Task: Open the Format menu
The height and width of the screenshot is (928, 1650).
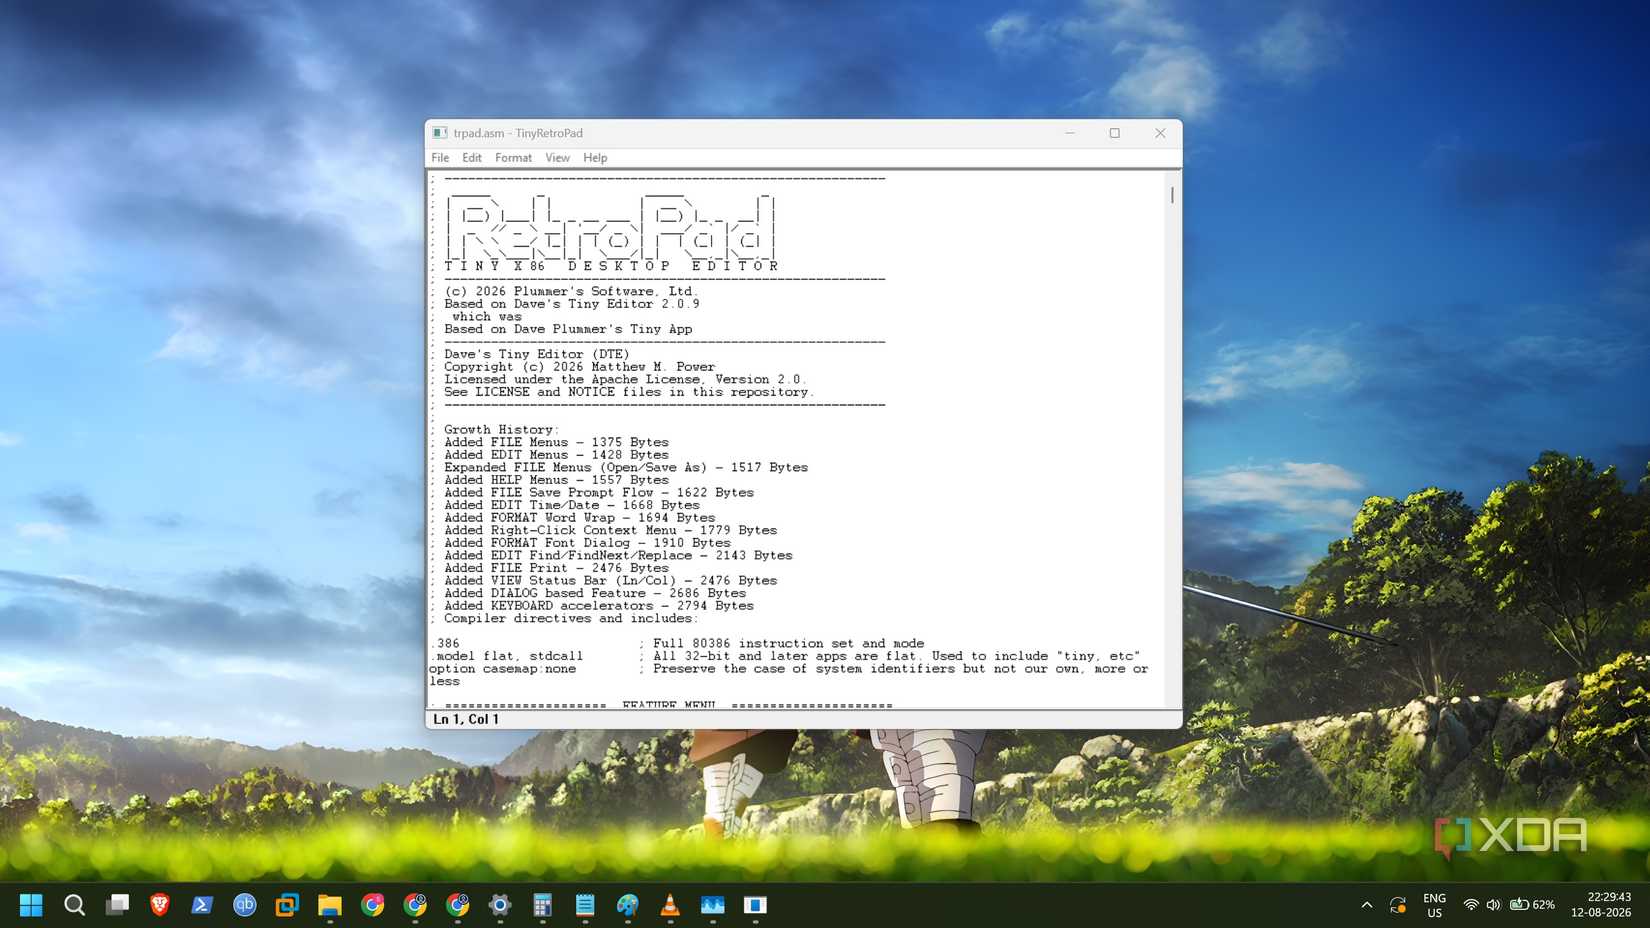Action: tap(513, 158)
